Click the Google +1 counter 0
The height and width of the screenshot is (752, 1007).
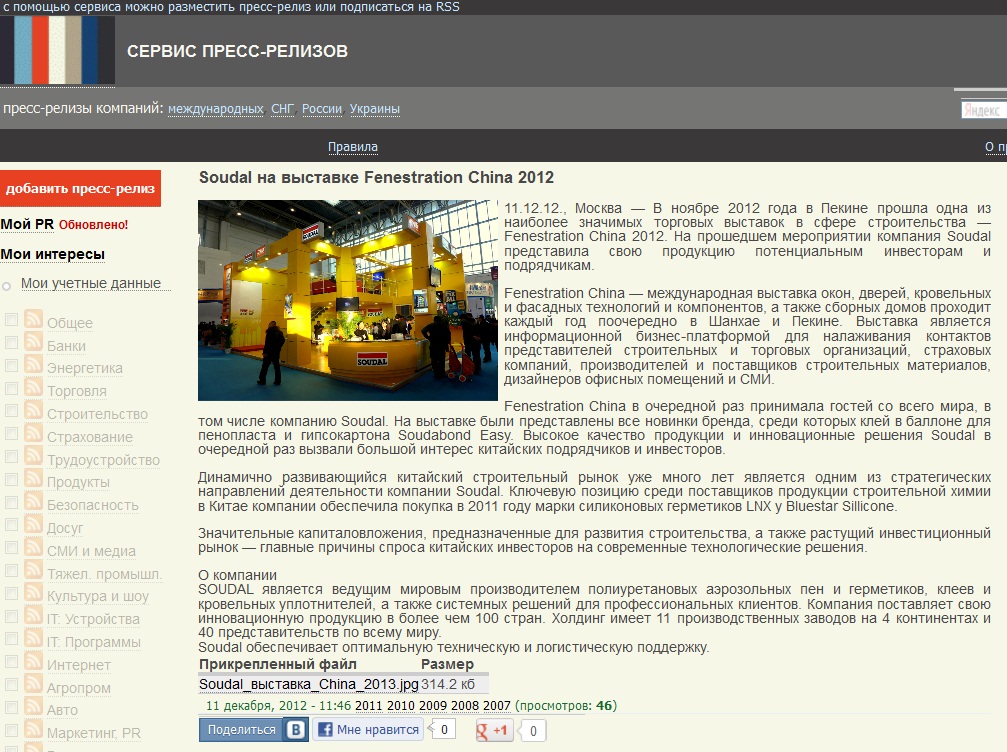coord(533,731)
